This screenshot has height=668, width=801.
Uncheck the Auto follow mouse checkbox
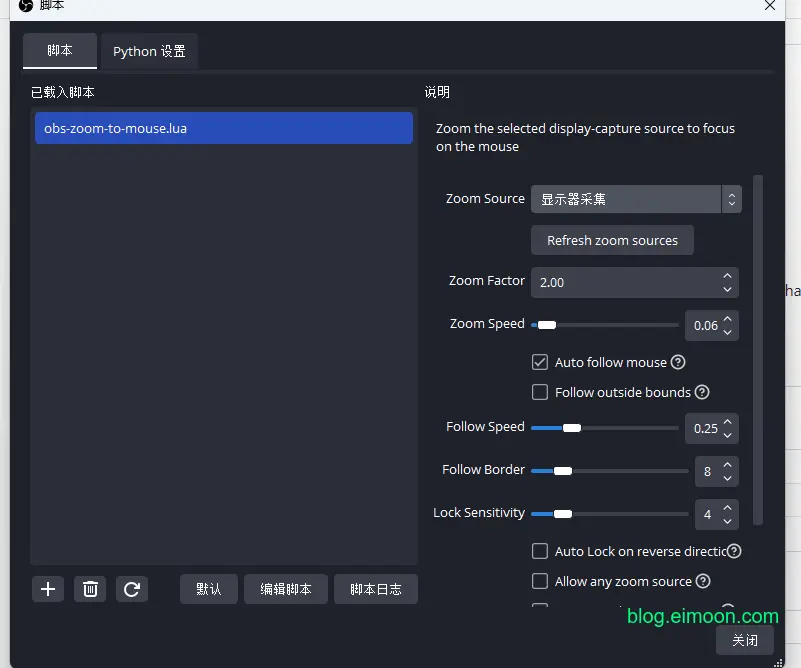click(x=540, y=362)
